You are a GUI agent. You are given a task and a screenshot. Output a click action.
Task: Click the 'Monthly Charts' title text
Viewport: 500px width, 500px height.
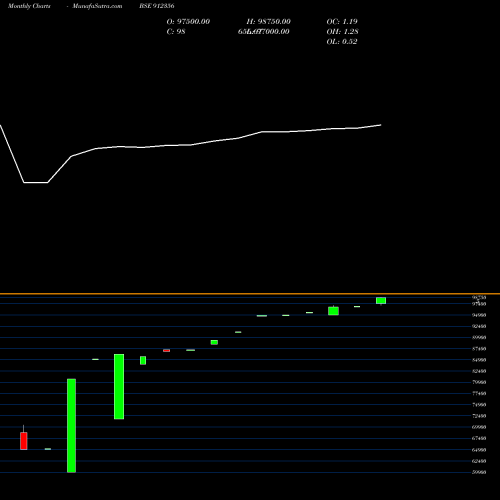click(29, 6)
